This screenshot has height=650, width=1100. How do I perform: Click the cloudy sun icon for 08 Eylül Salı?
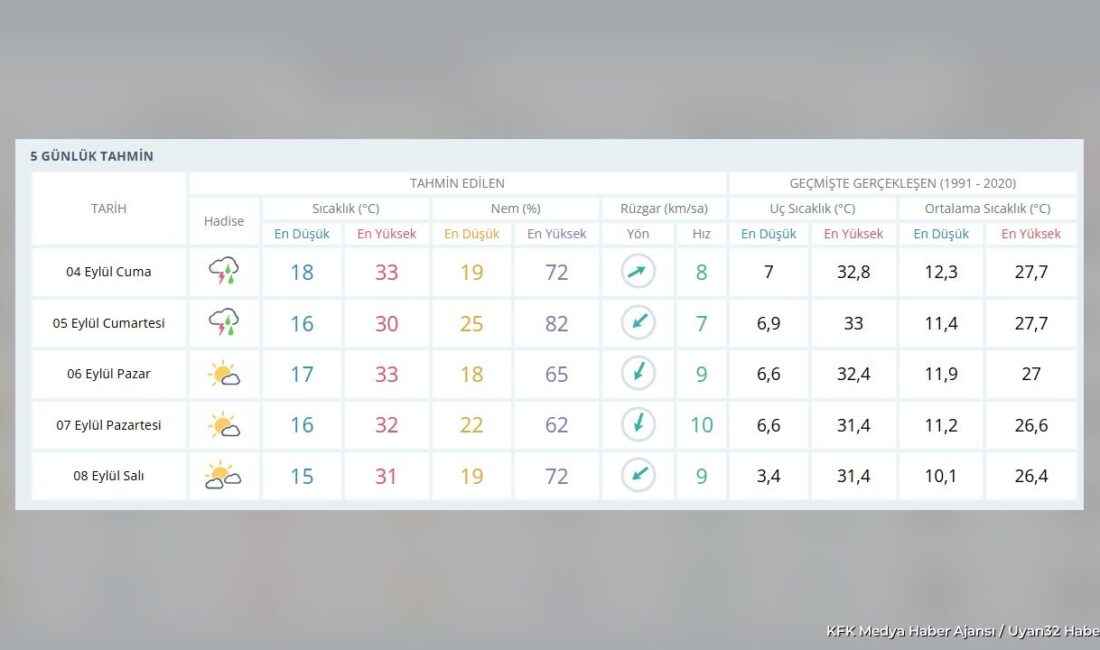pyautogui.click(x=223, y=475)
